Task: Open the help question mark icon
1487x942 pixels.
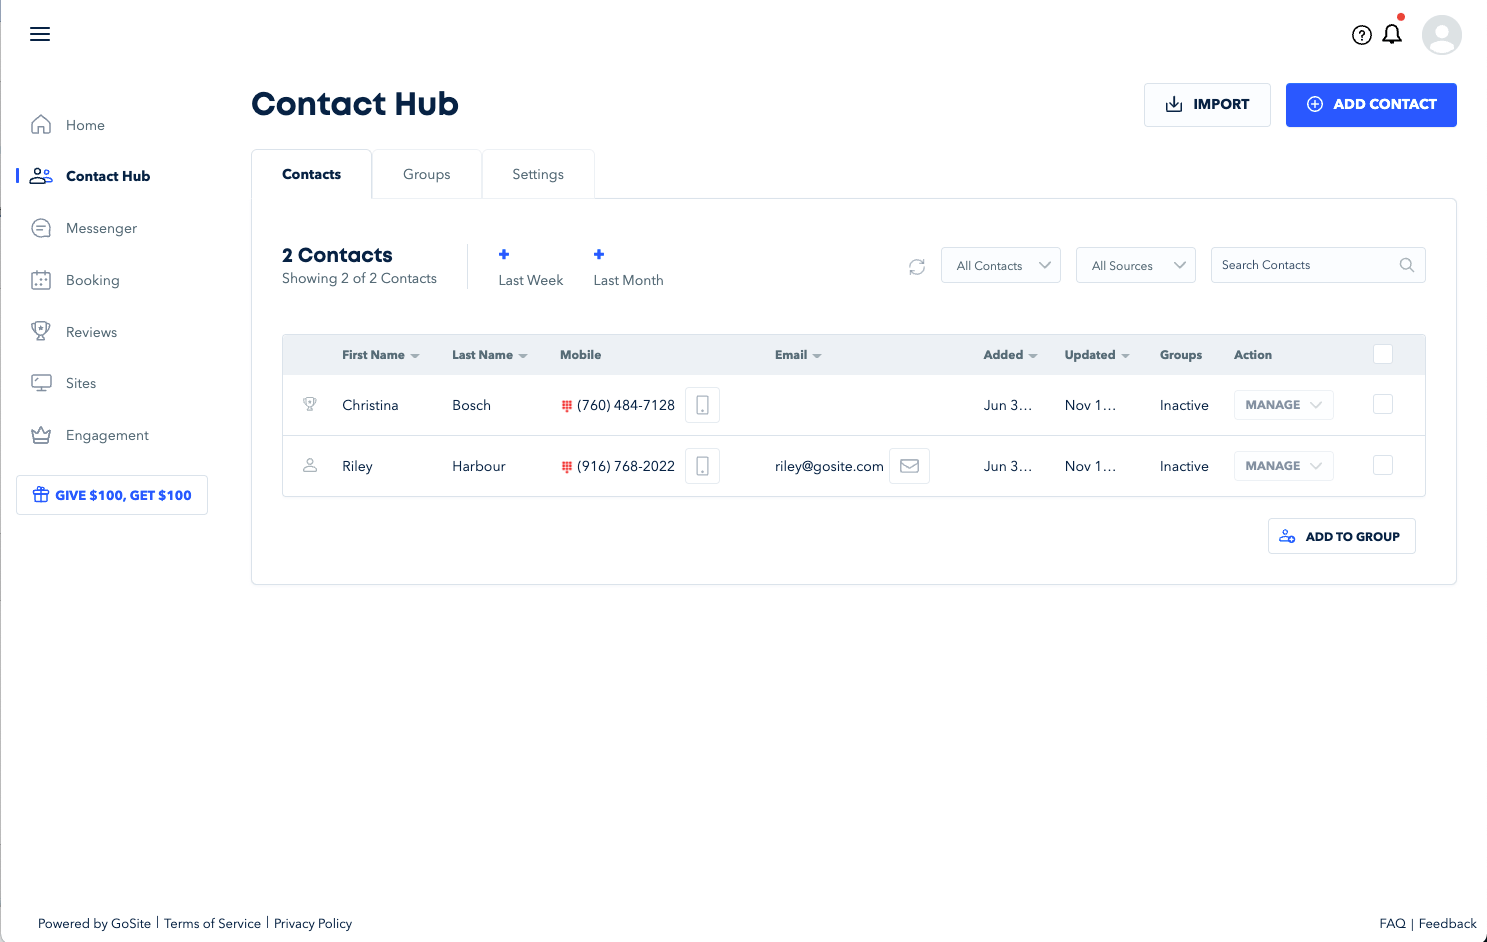Action: (x=1361, y=34)
